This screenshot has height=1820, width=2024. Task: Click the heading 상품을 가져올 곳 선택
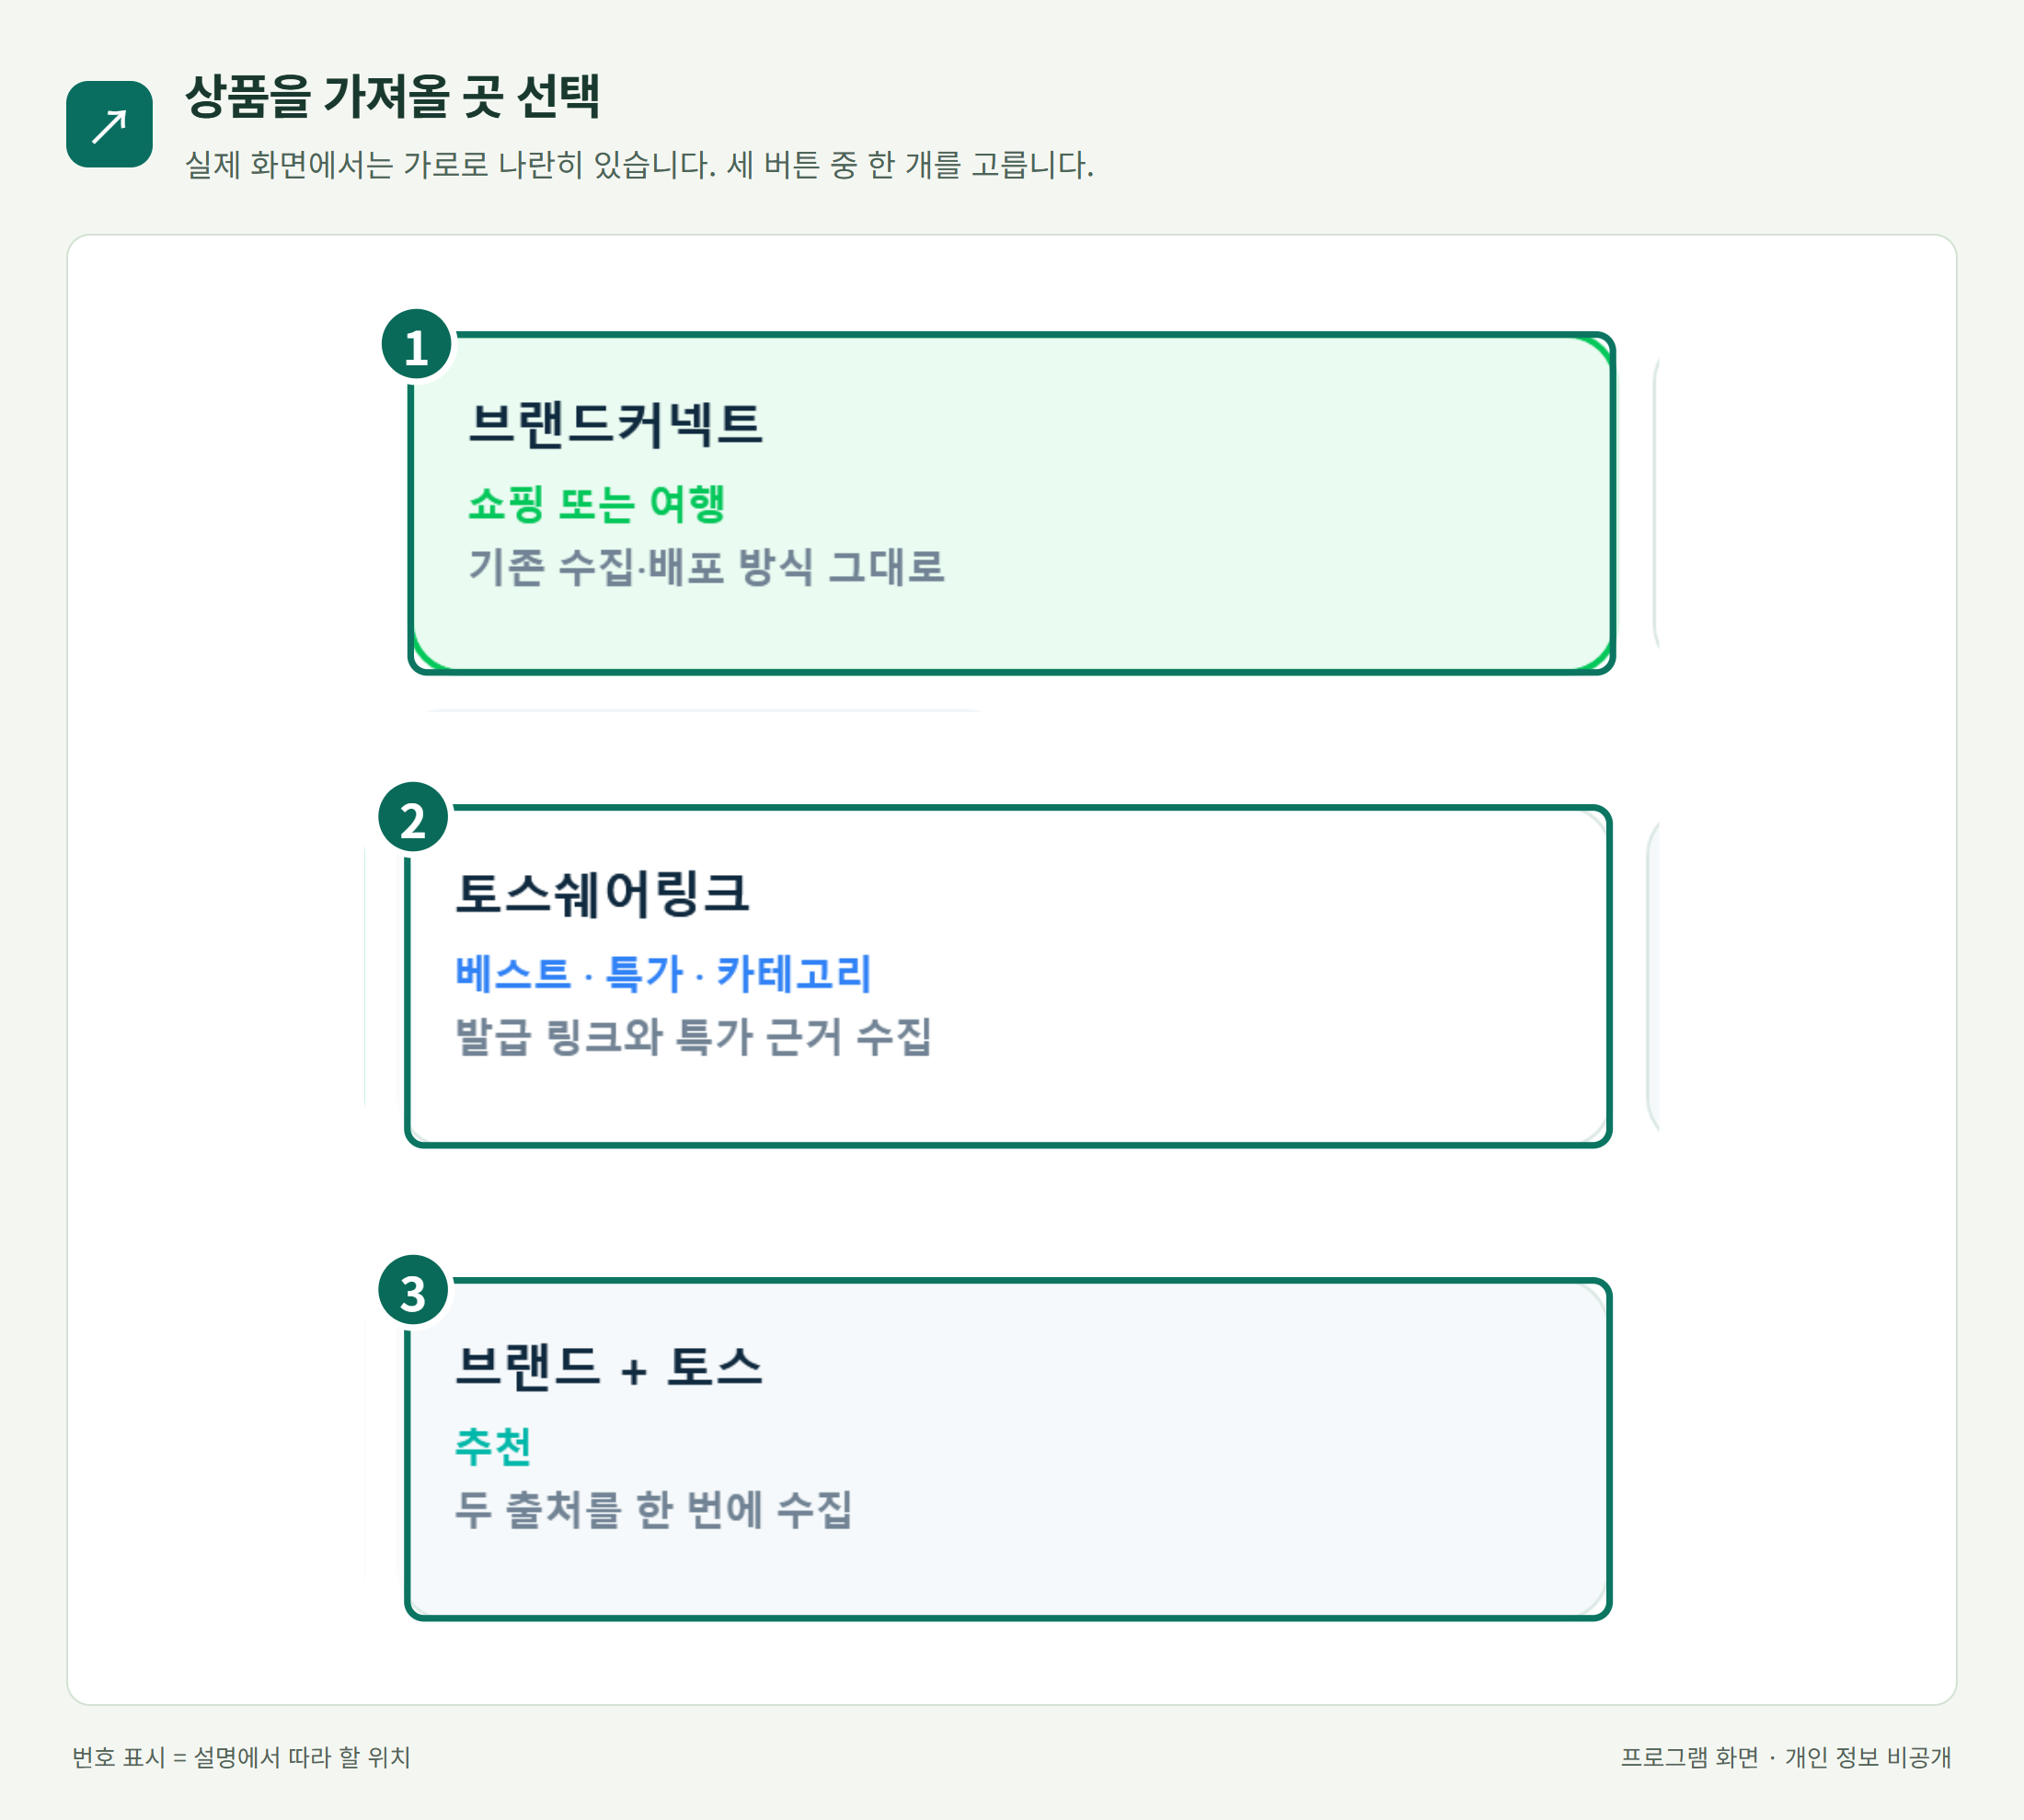point(393,97)
